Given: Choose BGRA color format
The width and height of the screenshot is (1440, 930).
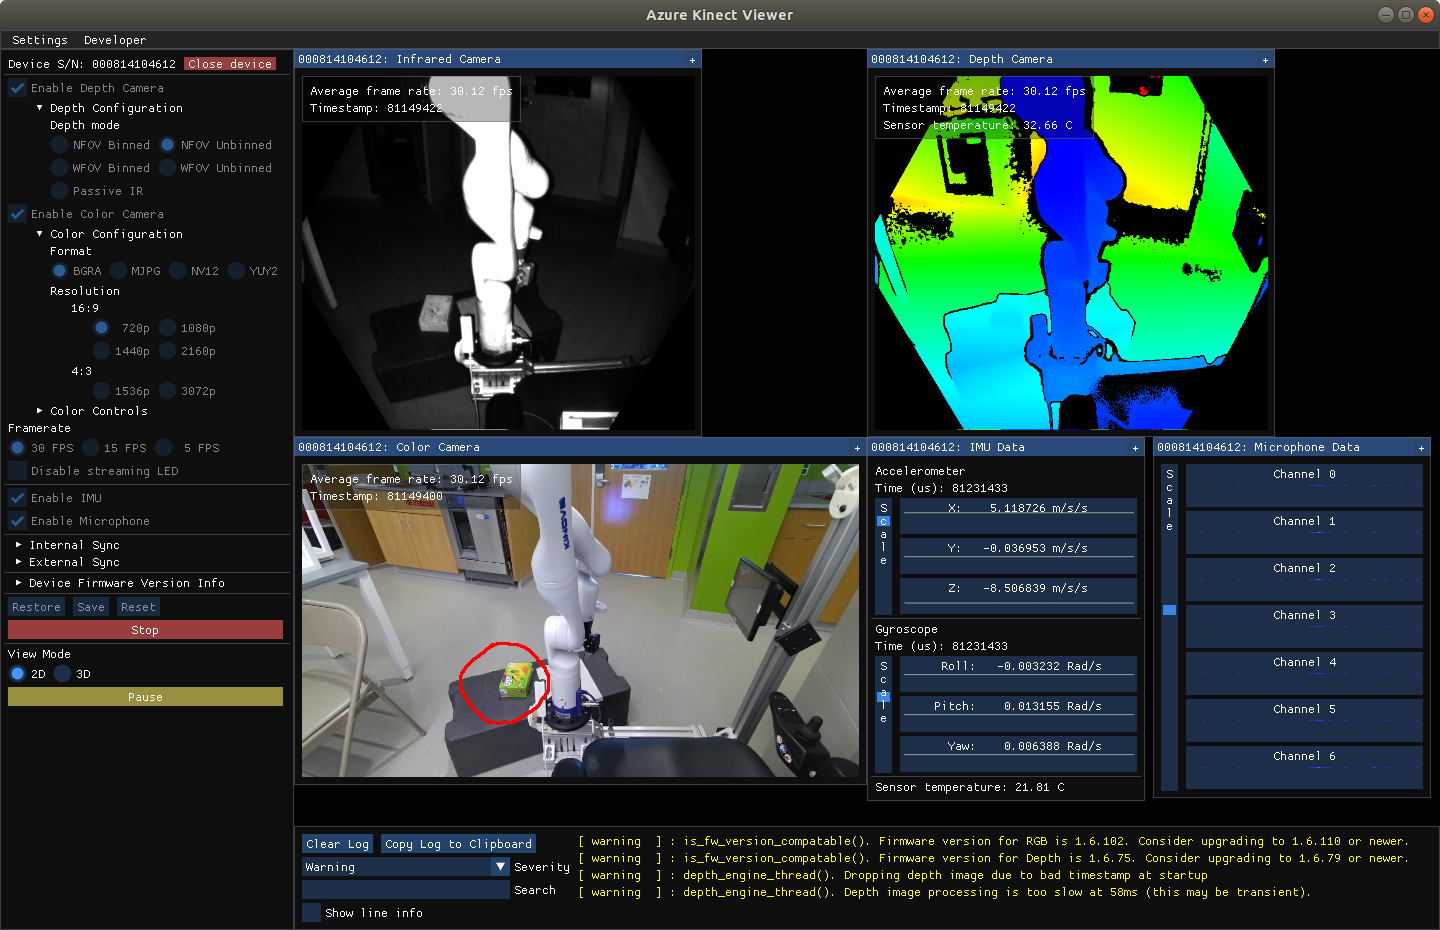Looking at the screenshot, I should coord(60,271).
